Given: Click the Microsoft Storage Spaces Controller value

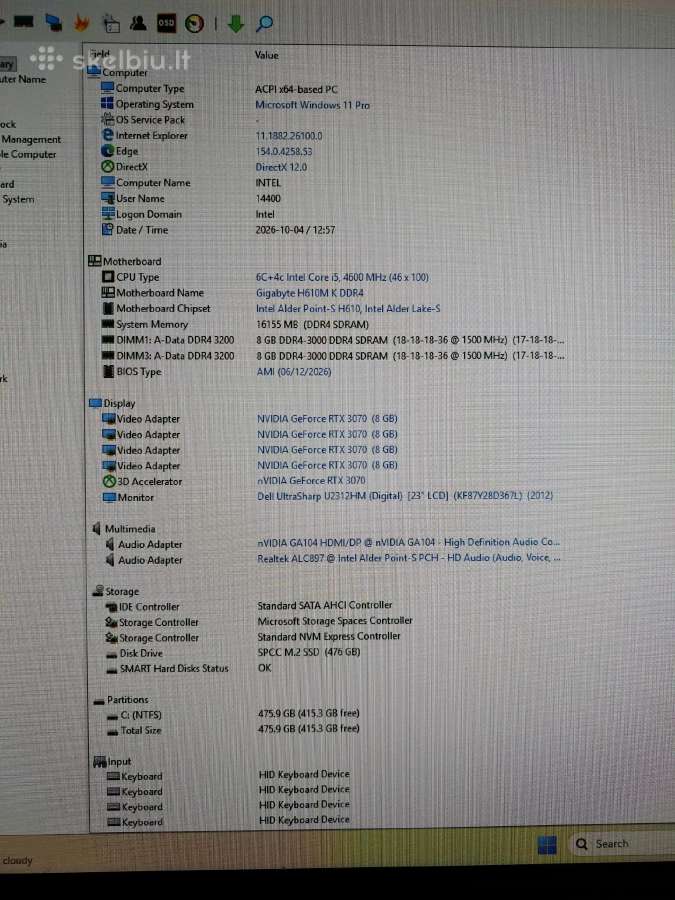Looking at the screenshot, I should (335, 620).
